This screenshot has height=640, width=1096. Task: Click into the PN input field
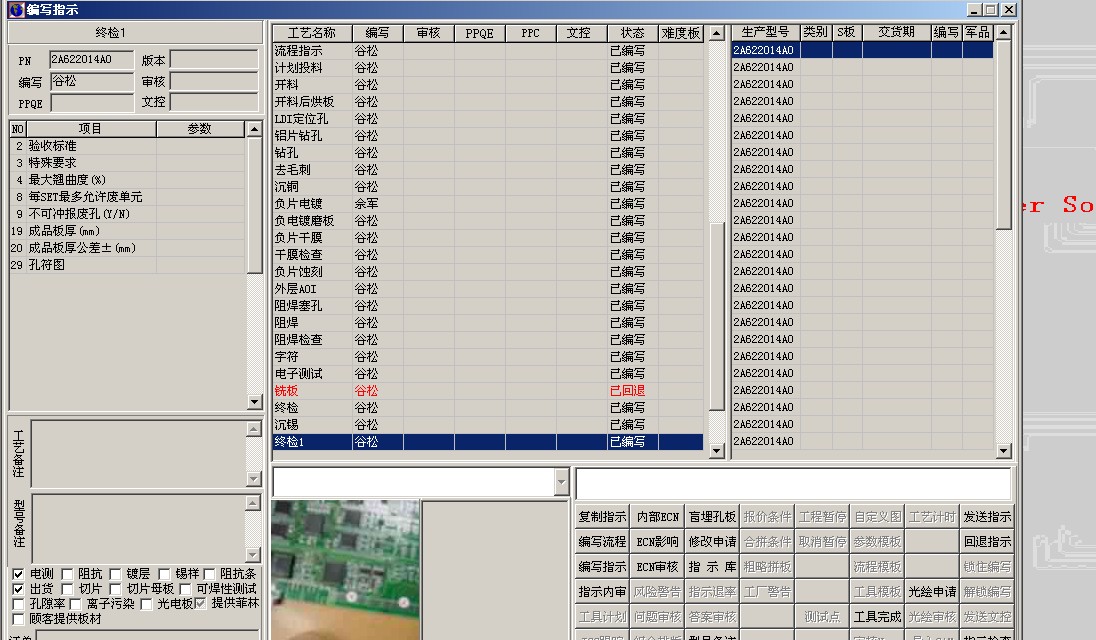click(x=91, y=60)
